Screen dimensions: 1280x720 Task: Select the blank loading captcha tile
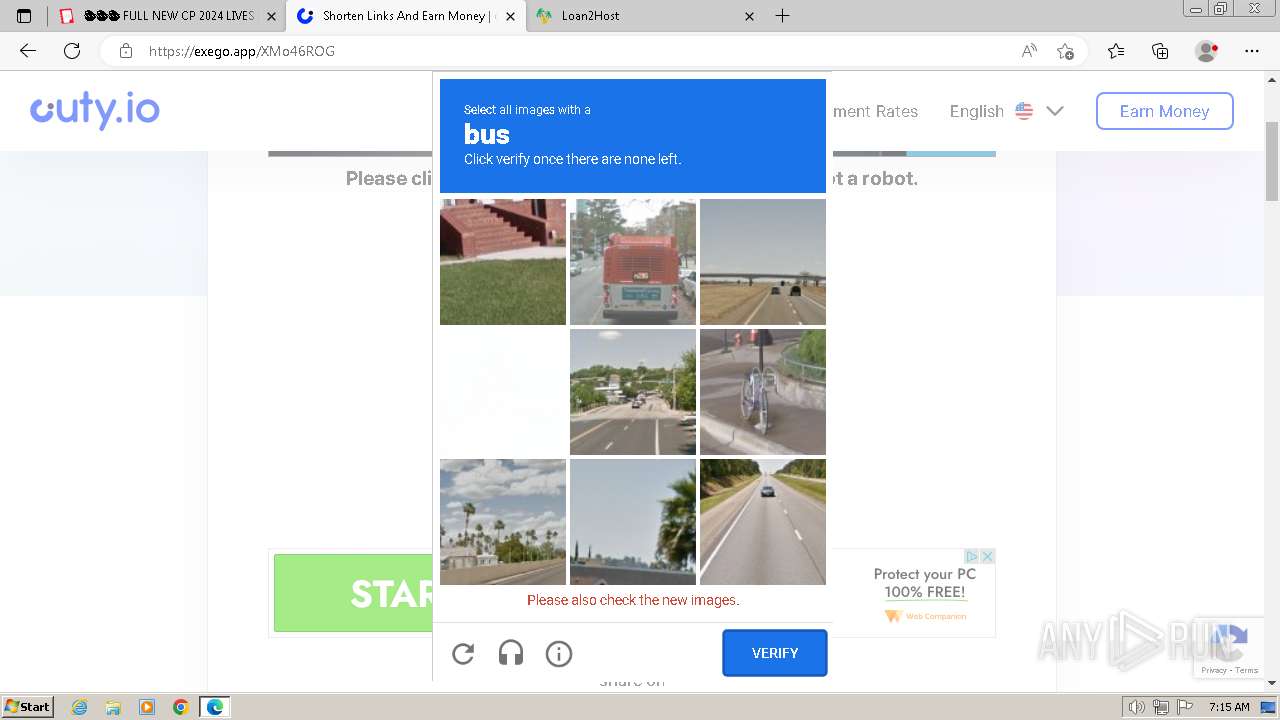pyautogui.click(x=503, y=392)
